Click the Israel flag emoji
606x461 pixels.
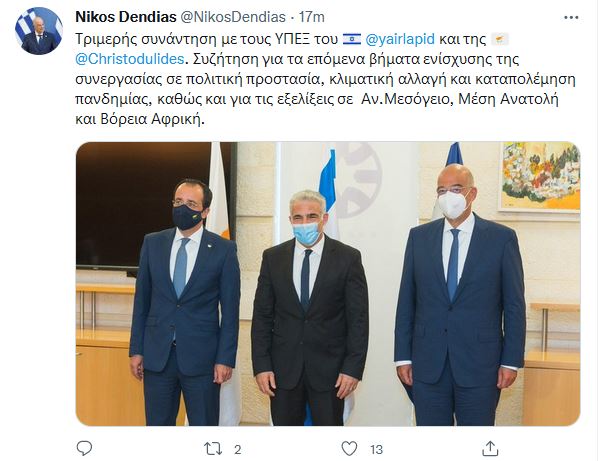point(352,39)
